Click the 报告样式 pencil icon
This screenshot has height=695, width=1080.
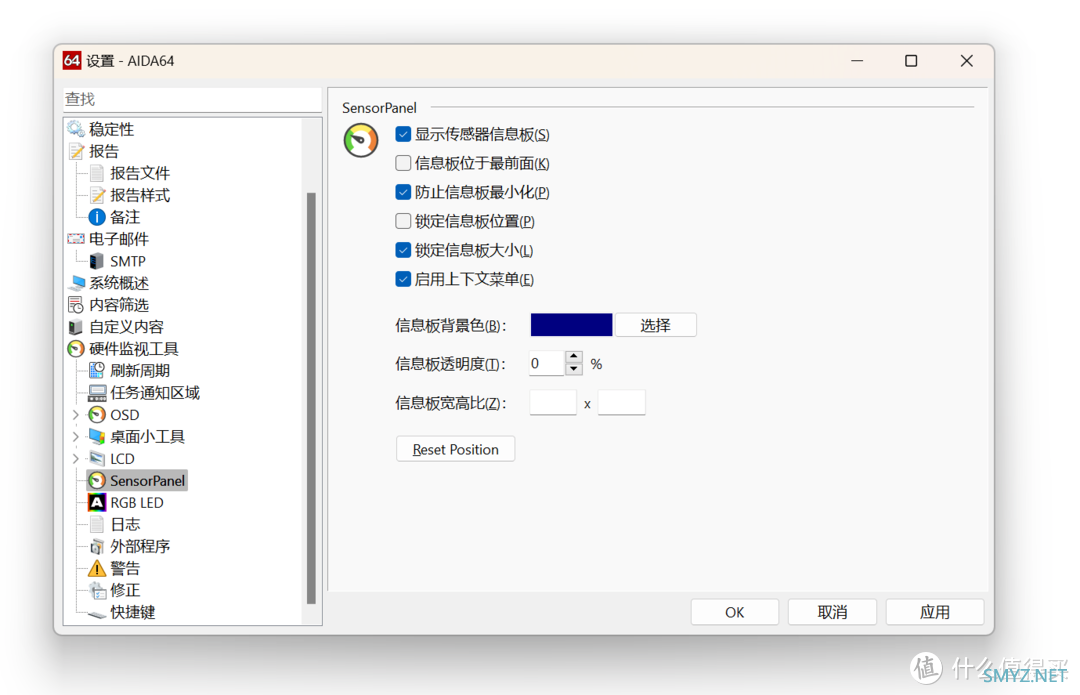pyautogui.click(x=97, y=195)
